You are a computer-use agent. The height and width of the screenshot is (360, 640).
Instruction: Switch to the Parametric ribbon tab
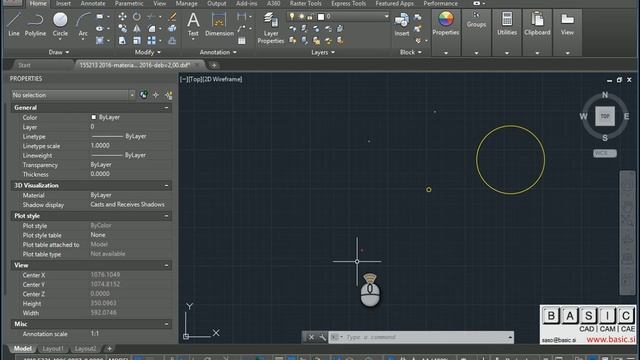[x=129, y=3]
